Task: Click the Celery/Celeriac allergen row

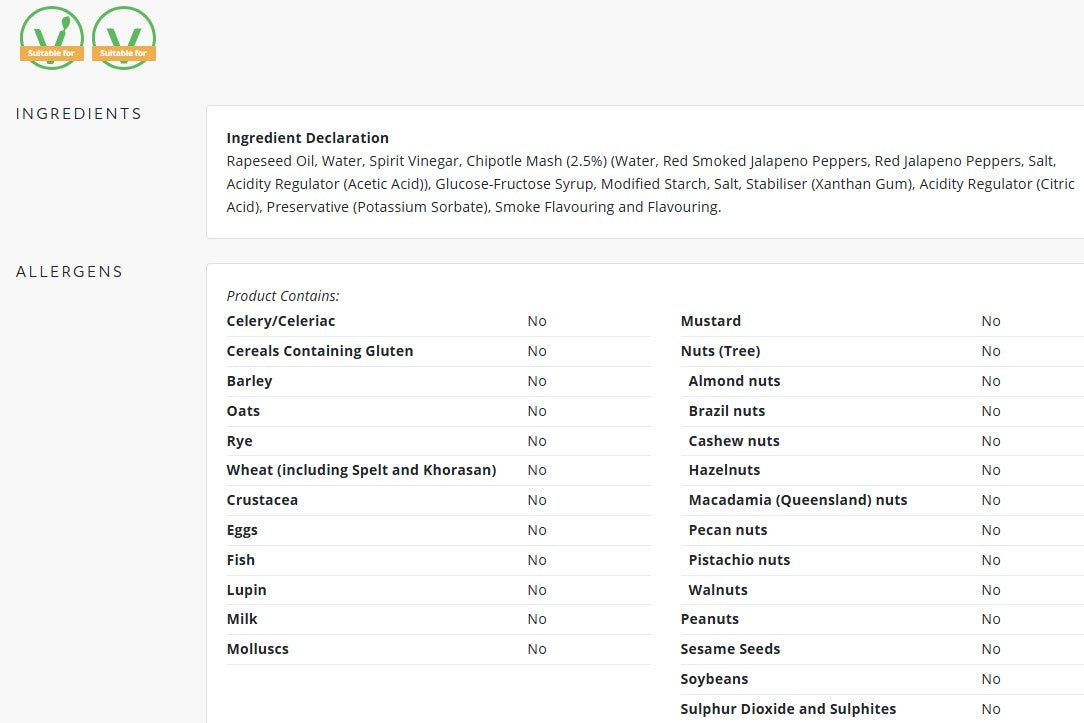Action: 281,321
